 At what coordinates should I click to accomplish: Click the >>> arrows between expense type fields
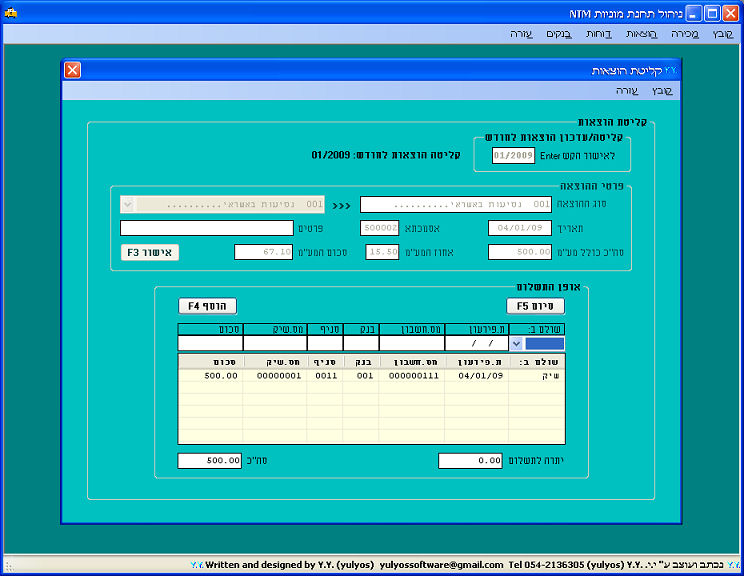click(x=342, y=206)
